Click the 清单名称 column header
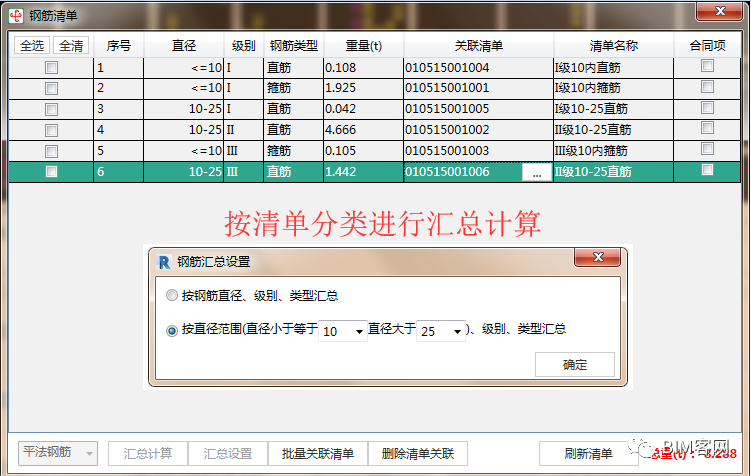Image resolution: width=751 pixels, height=476 pixels. click(614, 46)
